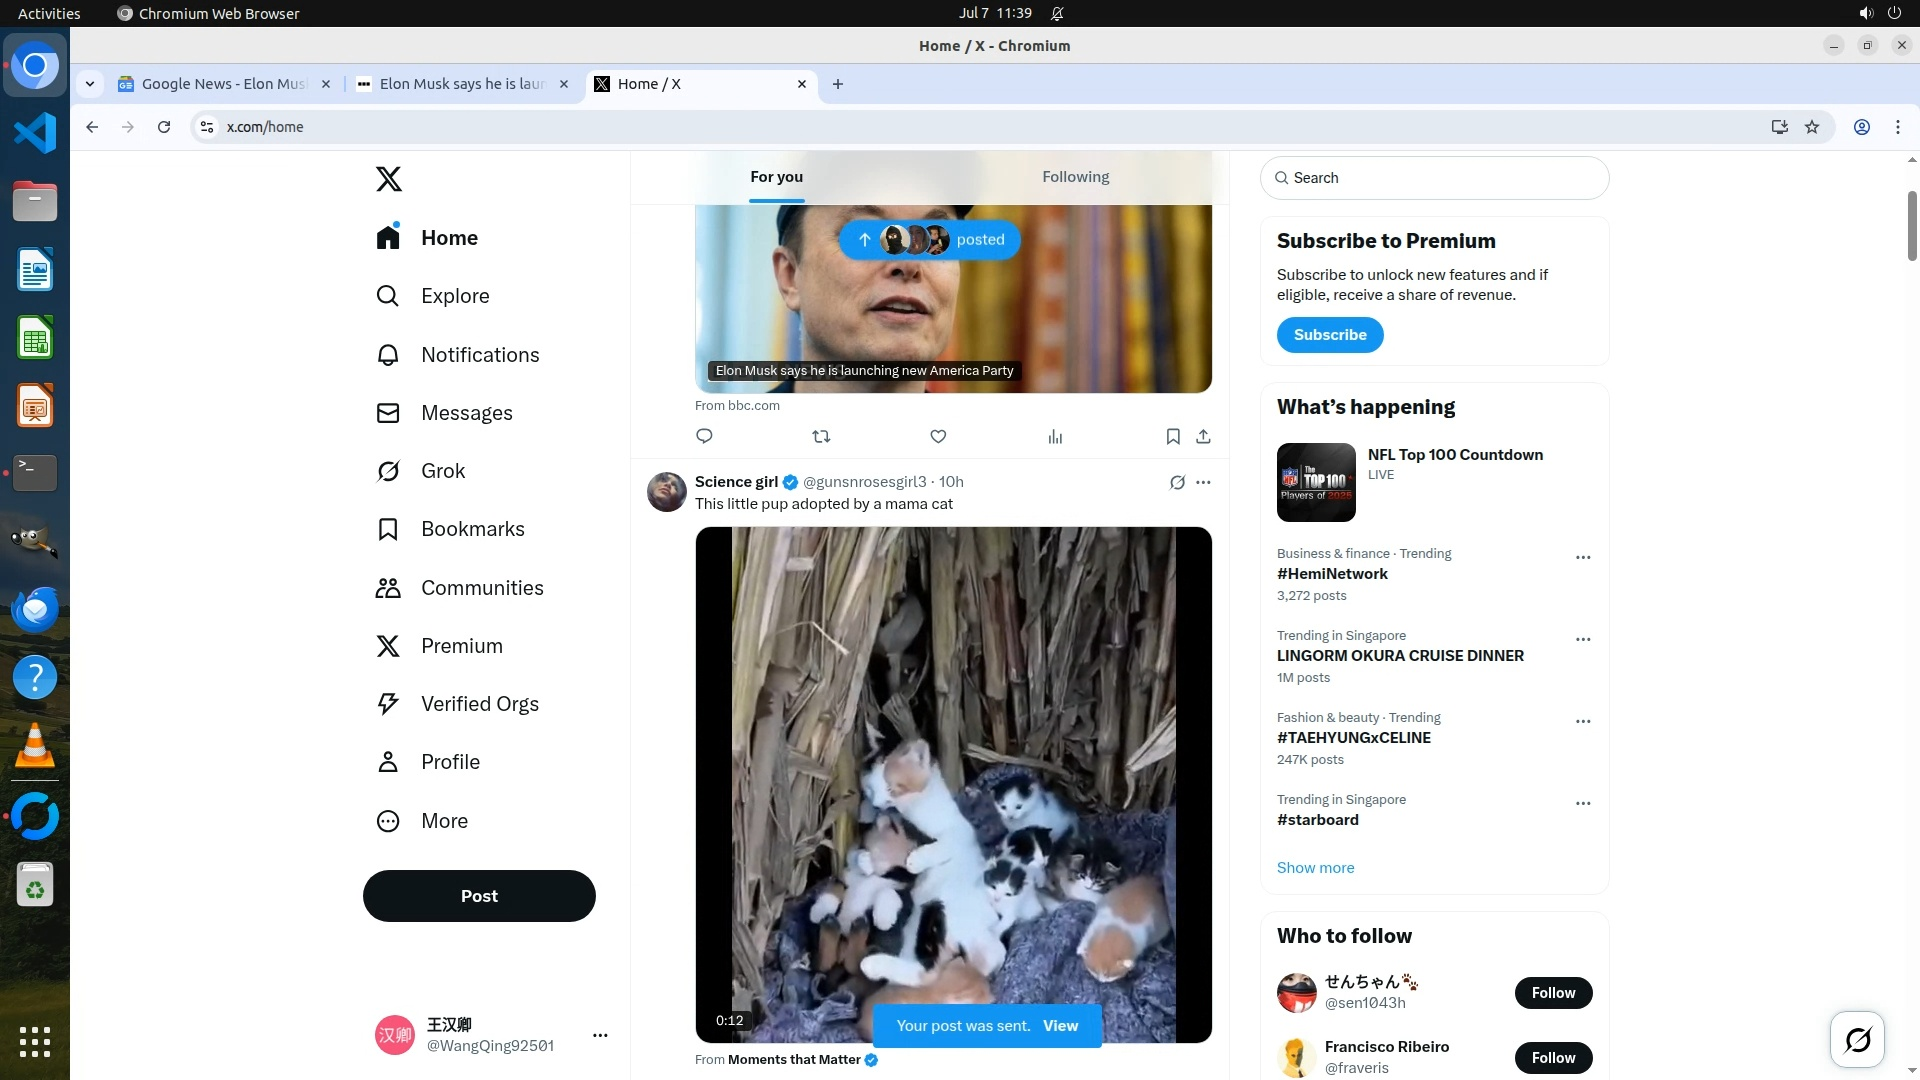
Task: Open more options for #HemiNetwork trend
Action: click(x=1582, y=557)
